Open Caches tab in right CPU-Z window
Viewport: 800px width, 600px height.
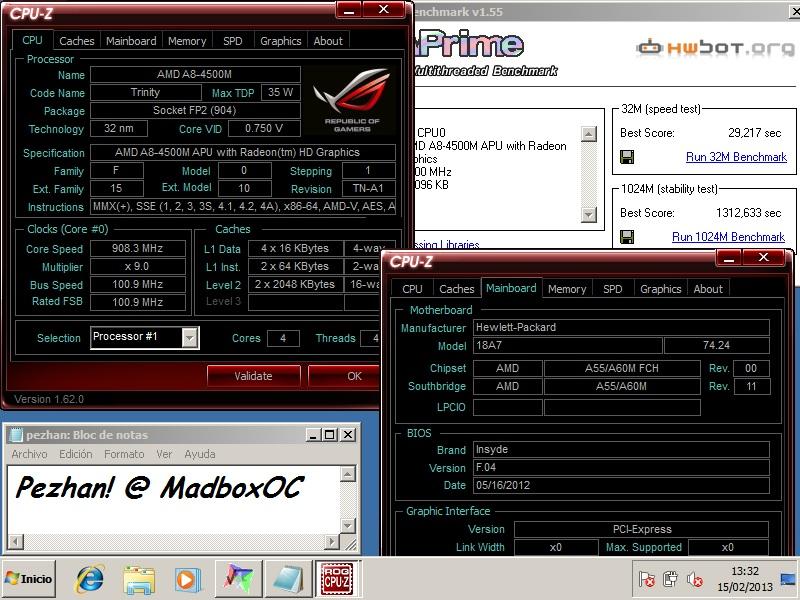click(457, 289)
